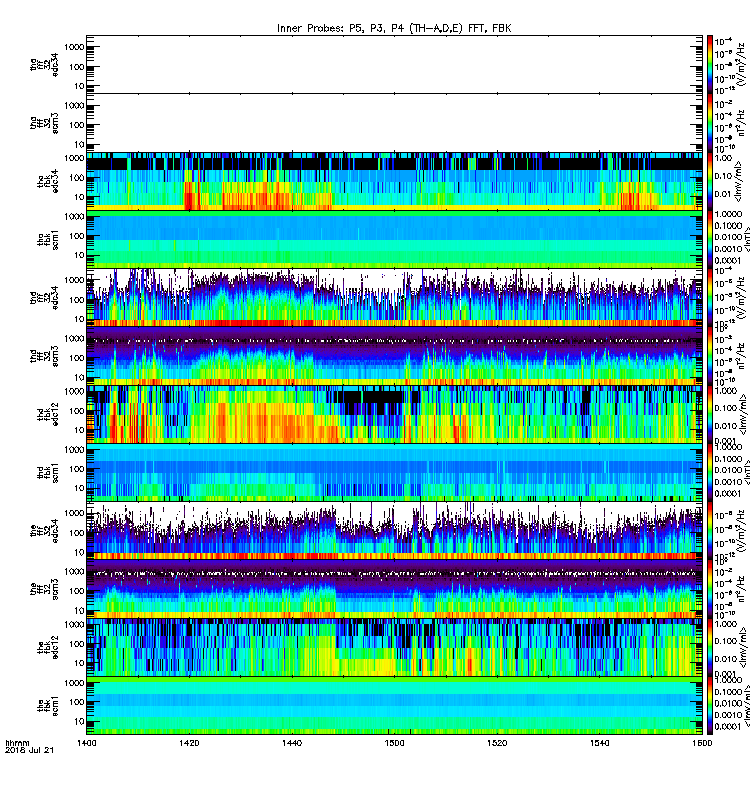
Task: Click the 1600 time tick label
Action: point(702,743)
